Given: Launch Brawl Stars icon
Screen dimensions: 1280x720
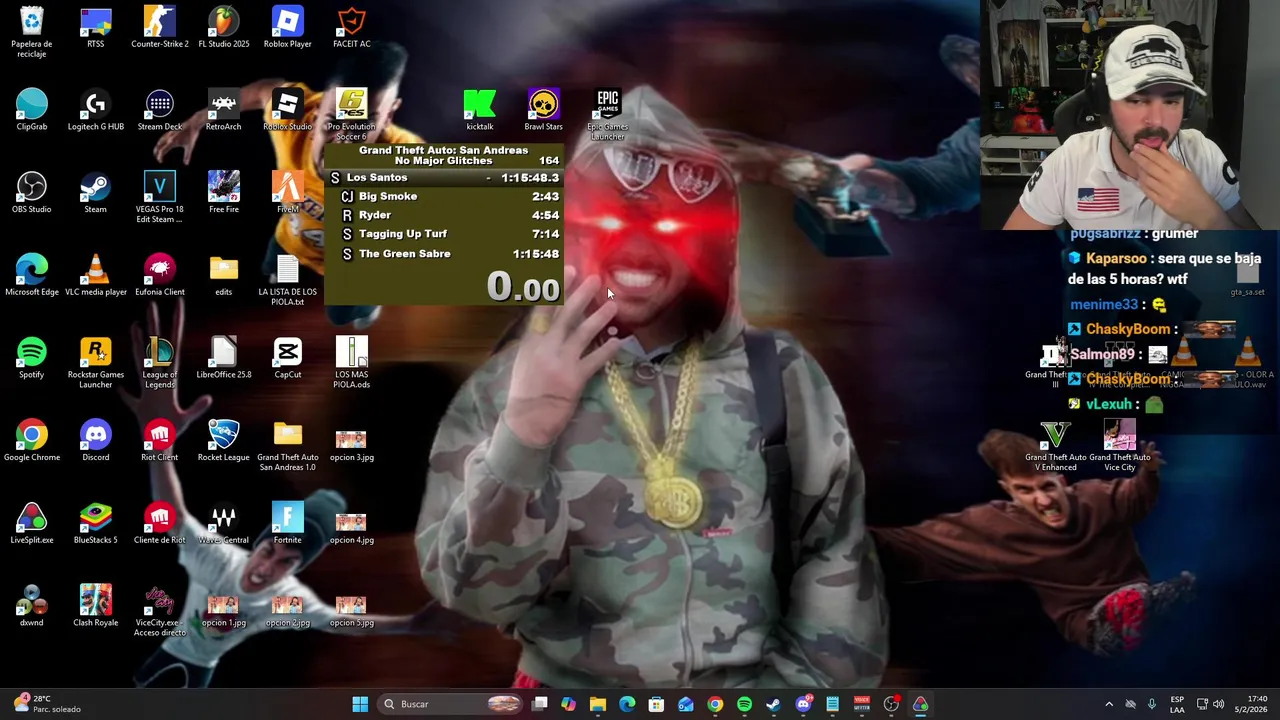Looking at the screenshot, I should click(x=544, y=110).
